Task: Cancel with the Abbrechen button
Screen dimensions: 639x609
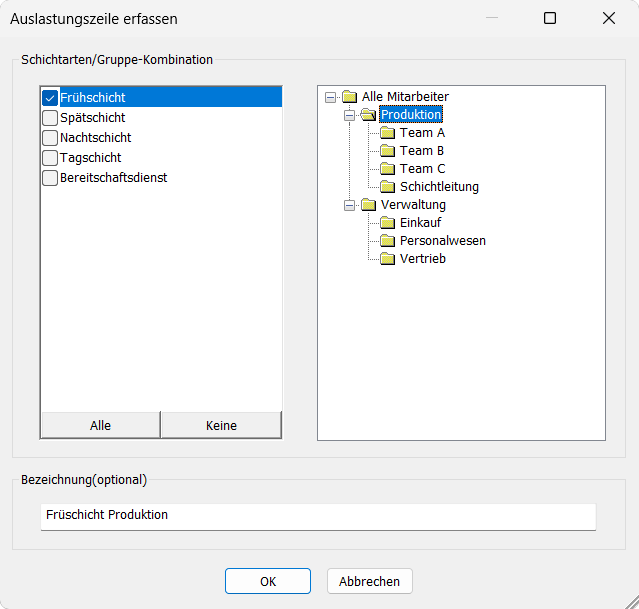Action: pos(370,581)
